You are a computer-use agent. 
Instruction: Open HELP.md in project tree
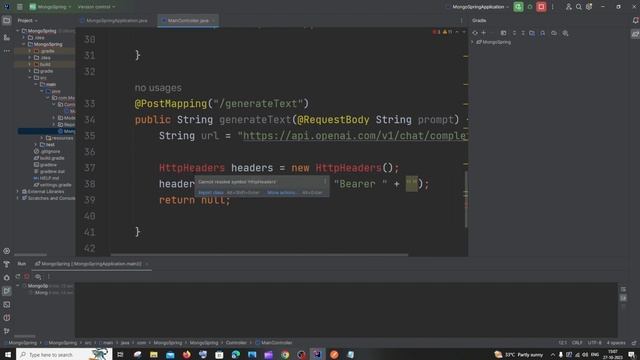(47, 178)
